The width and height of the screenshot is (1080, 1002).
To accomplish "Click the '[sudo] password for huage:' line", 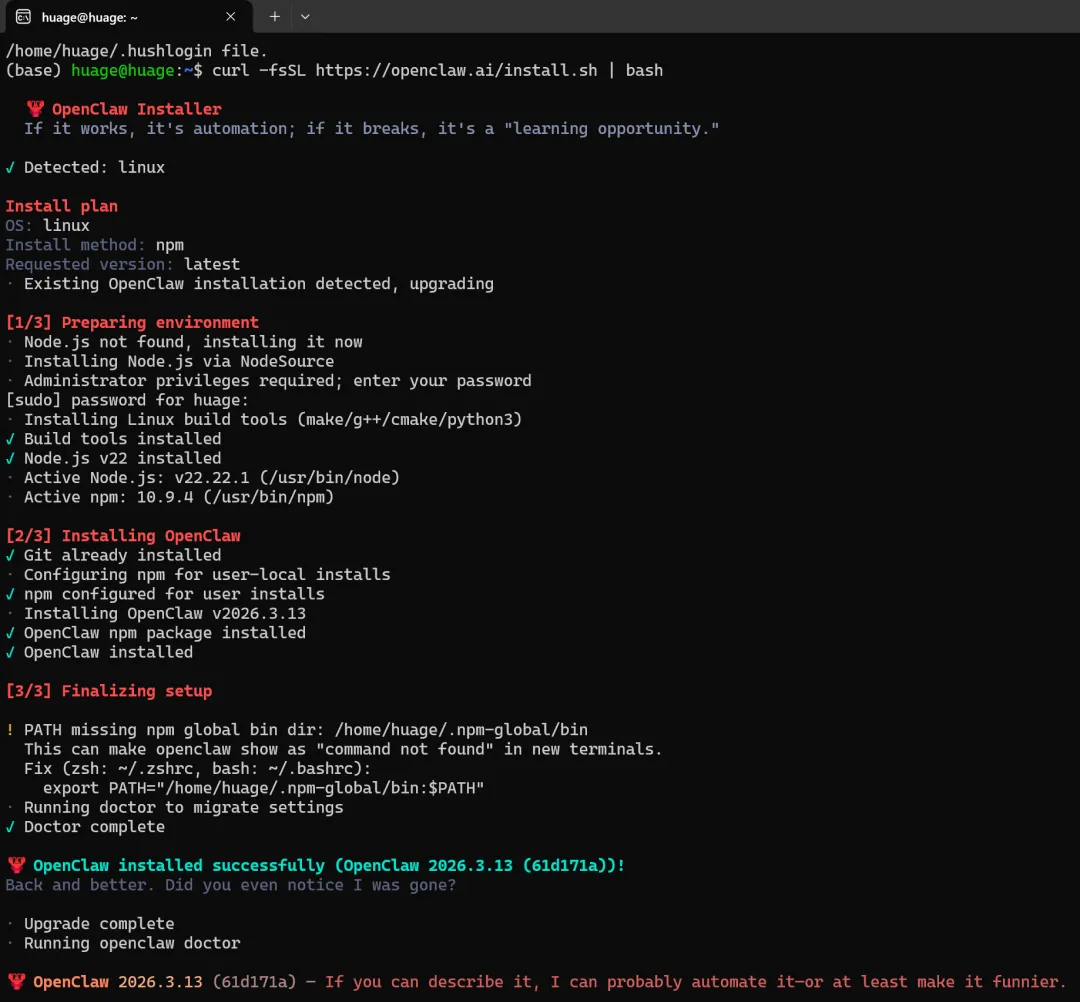I will [127, 400].
